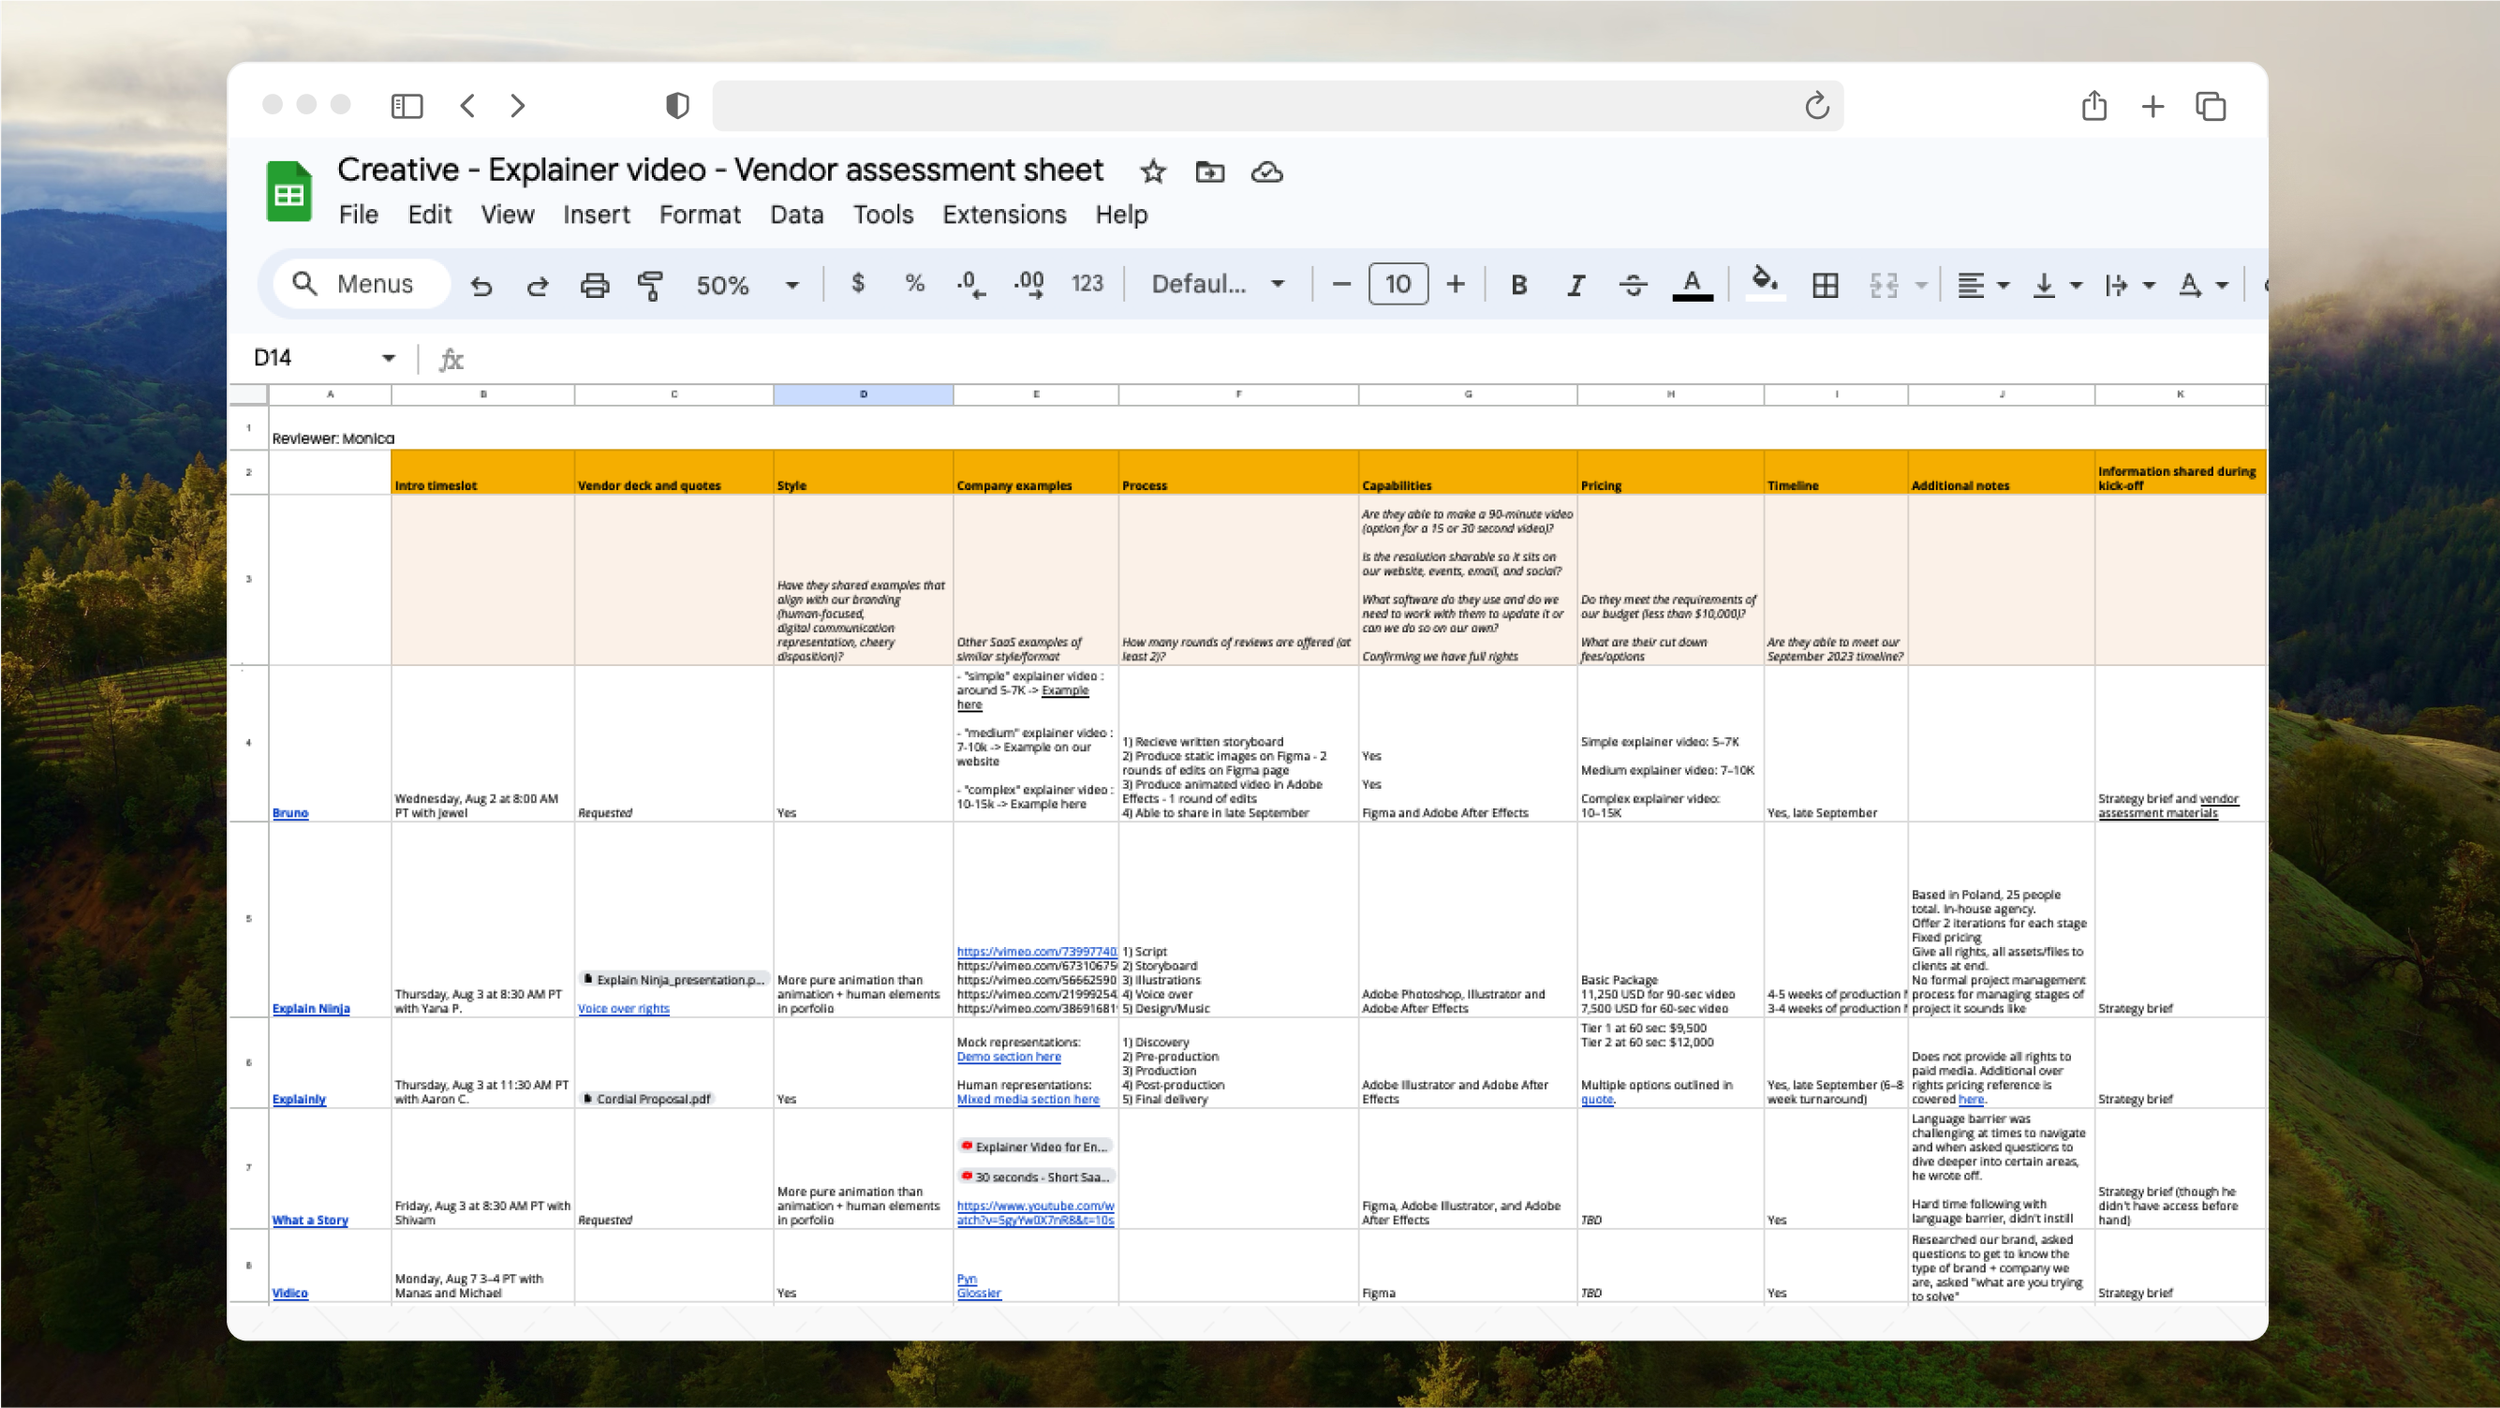Increase font size with plus button
Screen dimensions: 2500x1408
pos(1456,284)
